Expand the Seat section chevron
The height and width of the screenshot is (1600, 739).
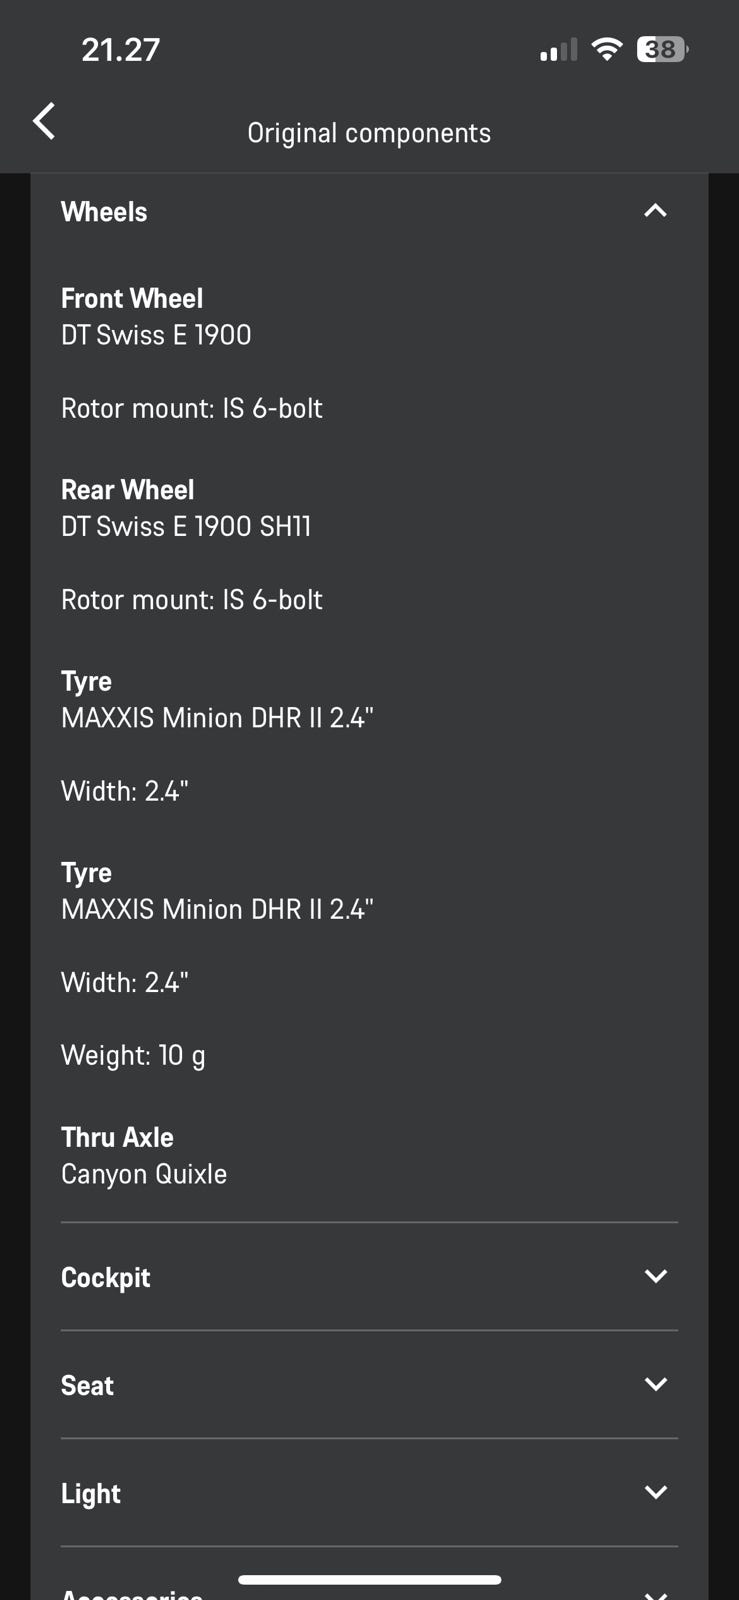655,1384
